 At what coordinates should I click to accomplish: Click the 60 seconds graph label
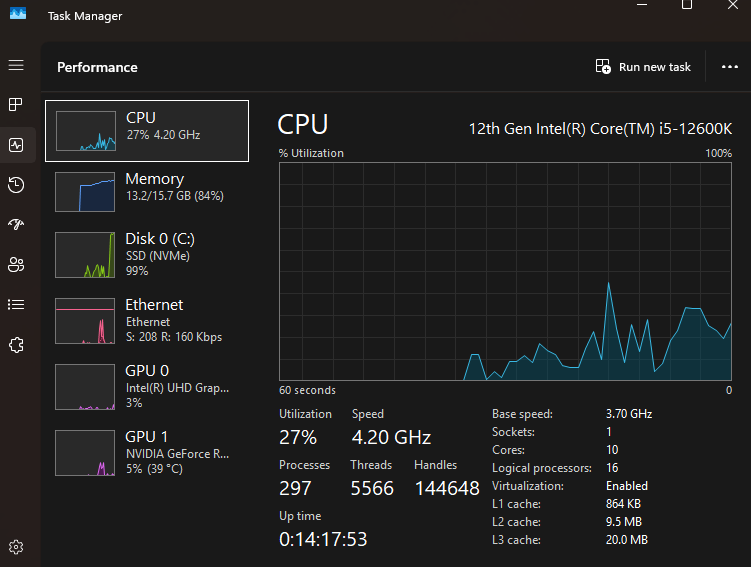pyautogui.click(x=307, y=390)
